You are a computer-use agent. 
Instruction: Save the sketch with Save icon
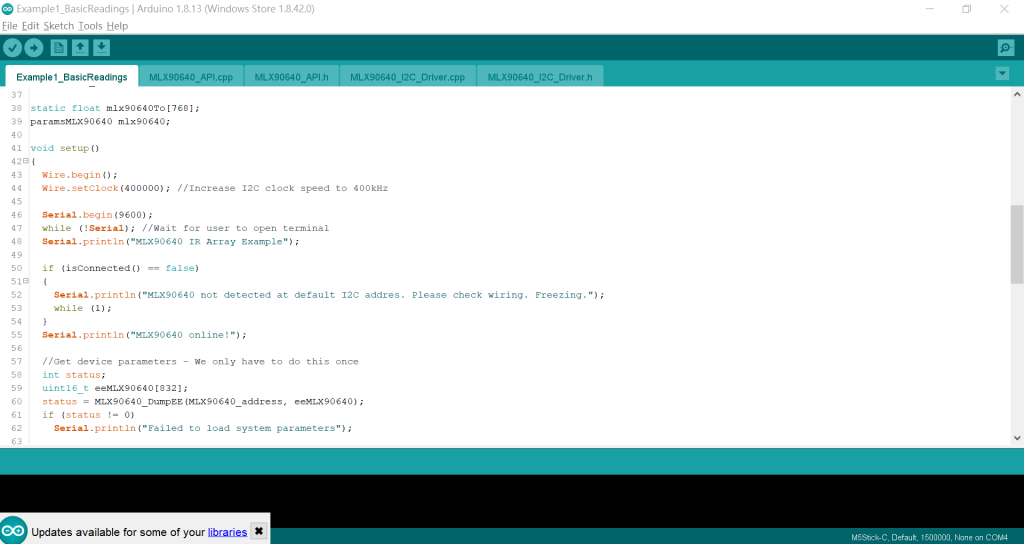pos(101,48)
